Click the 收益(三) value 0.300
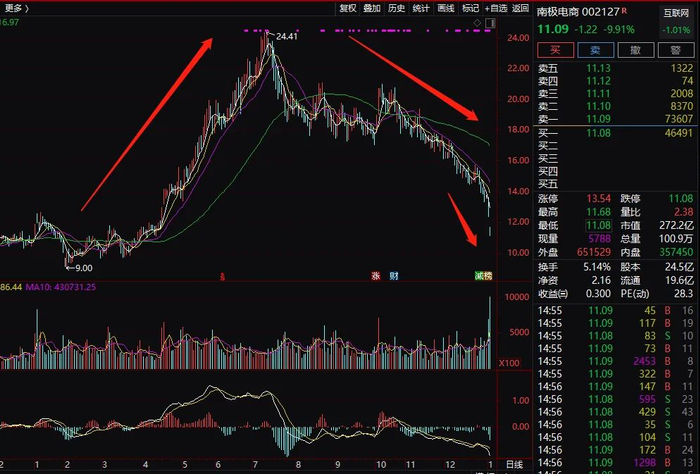The image size is (700, 474). coord(598,294)
